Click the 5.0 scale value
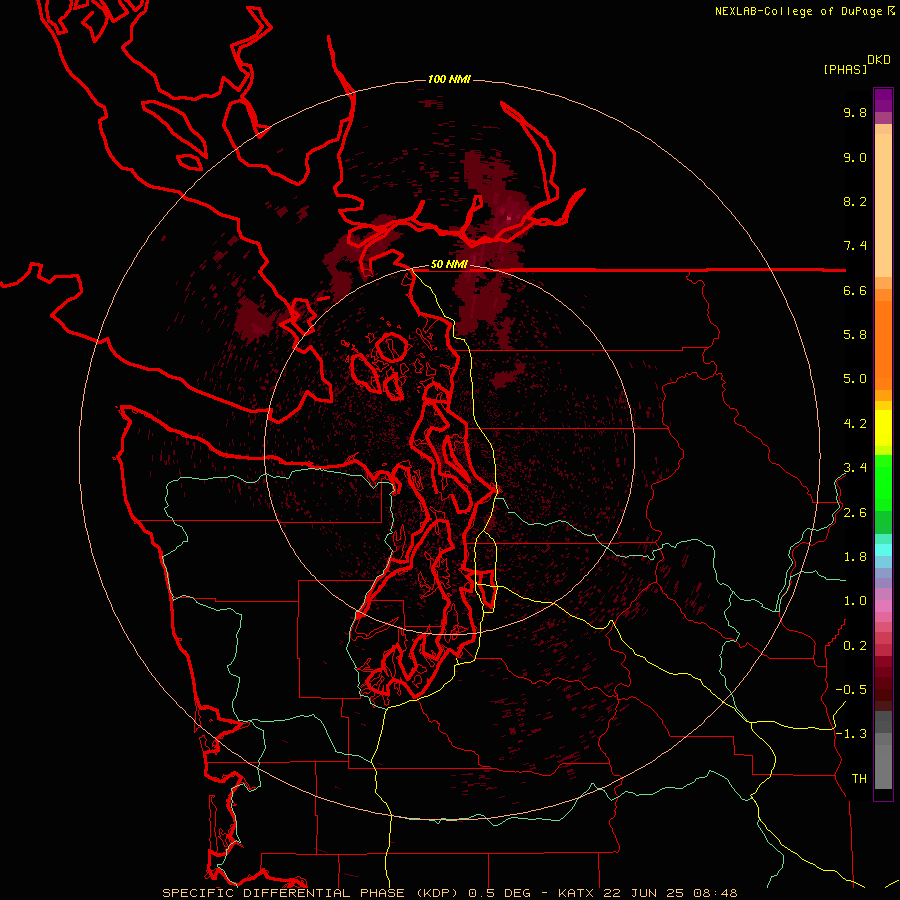The height and width of the screenshot is (900, 900). pos(855,379)
